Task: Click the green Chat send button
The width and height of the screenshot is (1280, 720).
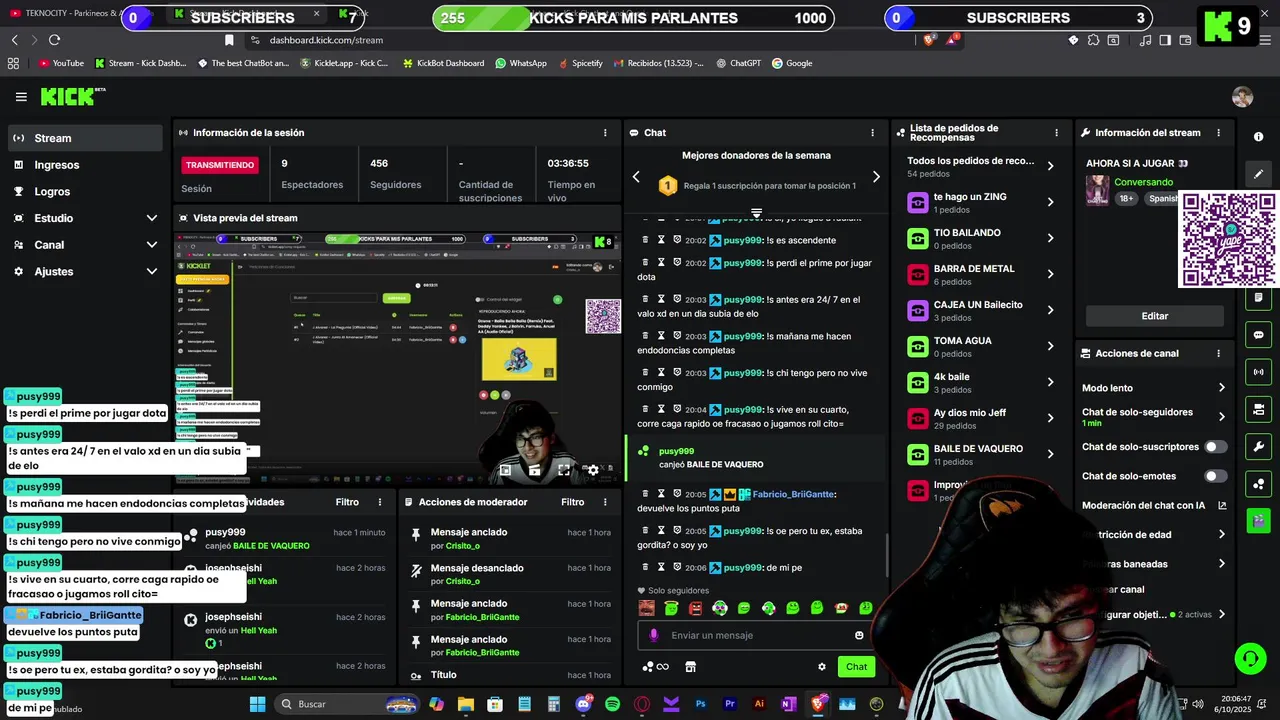Action: (857, 667)
